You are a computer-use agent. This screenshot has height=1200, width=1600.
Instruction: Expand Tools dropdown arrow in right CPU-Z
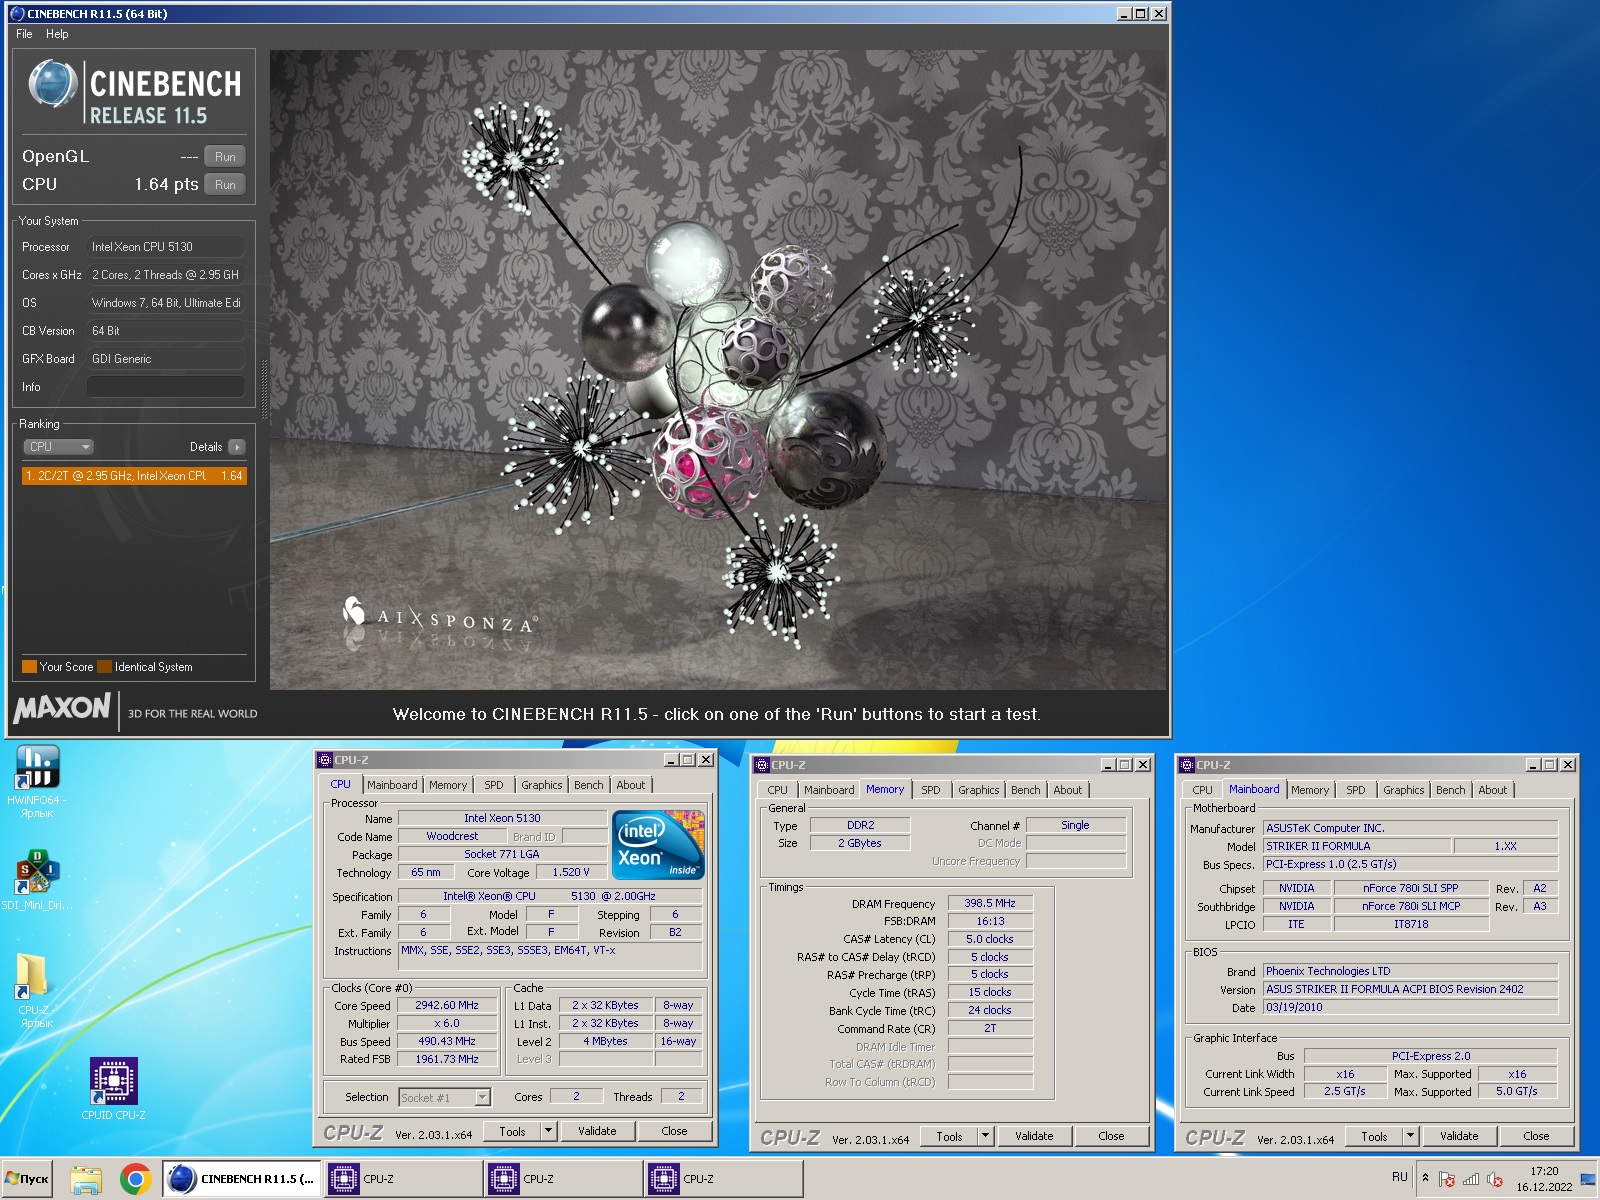(1410, 1136)
